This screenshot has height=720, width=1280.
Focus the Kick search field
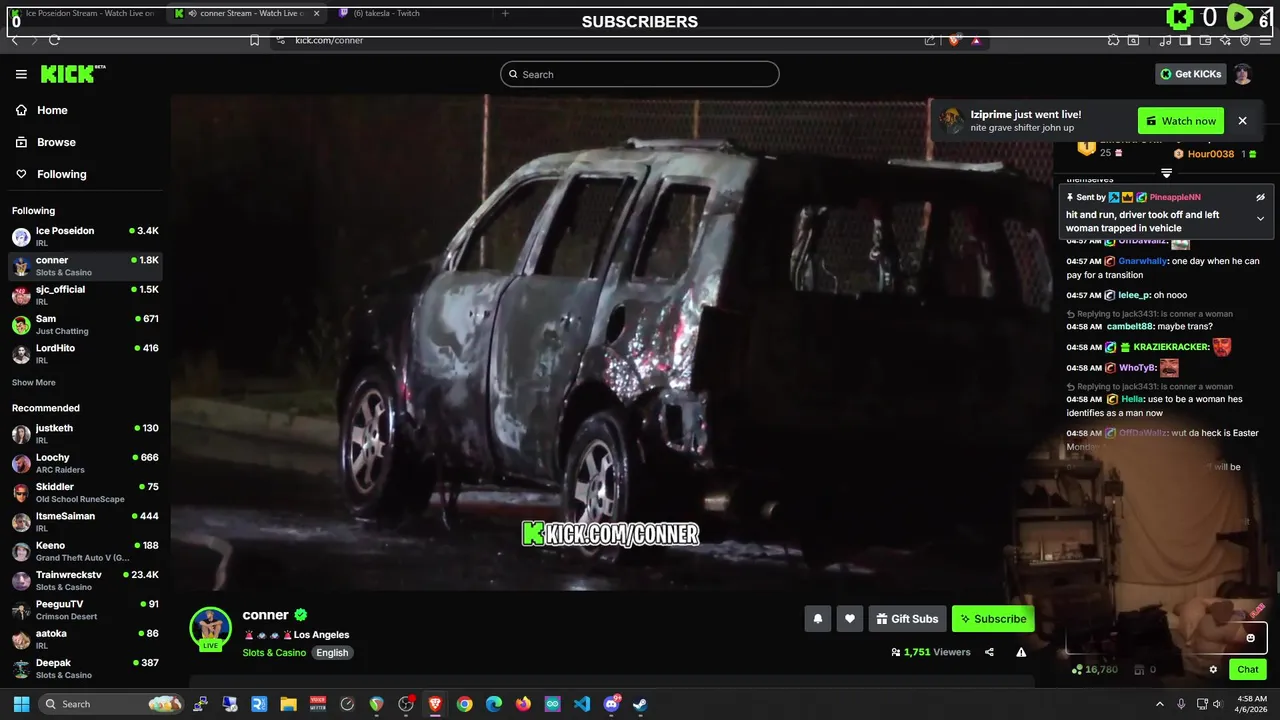tap(640, 74)
